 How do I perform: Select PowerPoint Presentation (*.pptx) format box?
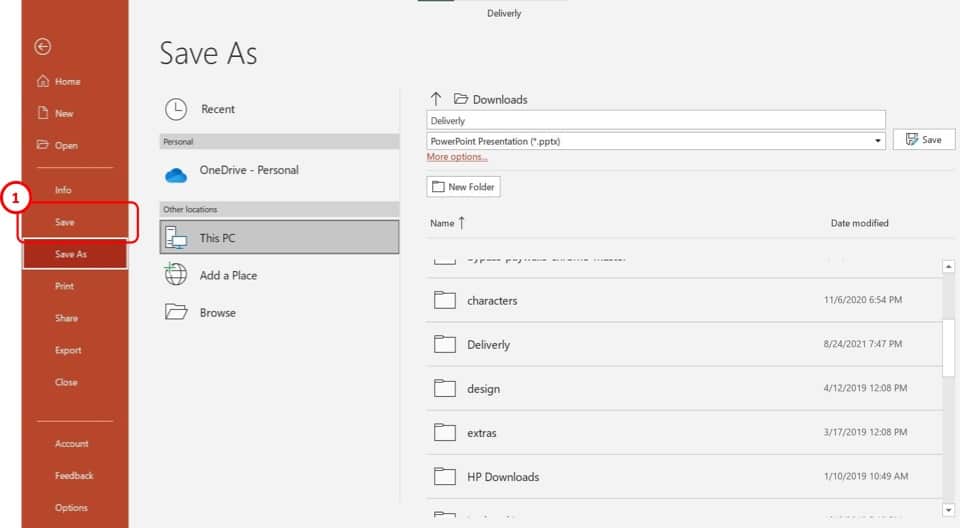pyautogui.click(x=656, y=141)
